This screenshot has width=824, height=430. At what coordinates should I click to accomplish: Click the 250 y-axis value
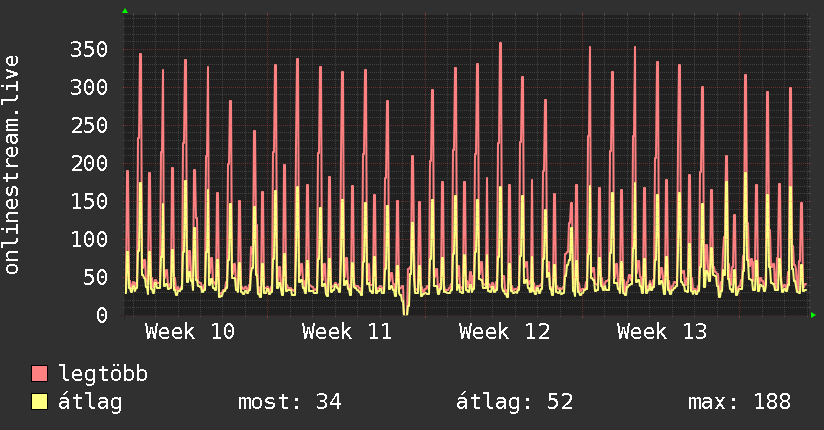point(89,126)
